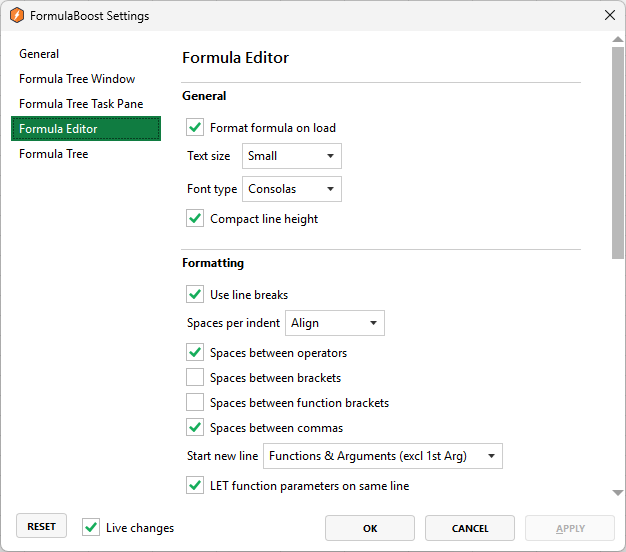The image size is (626, 552).
Task: Toggle Compact line height checkbox
Action: coord(195,219)
